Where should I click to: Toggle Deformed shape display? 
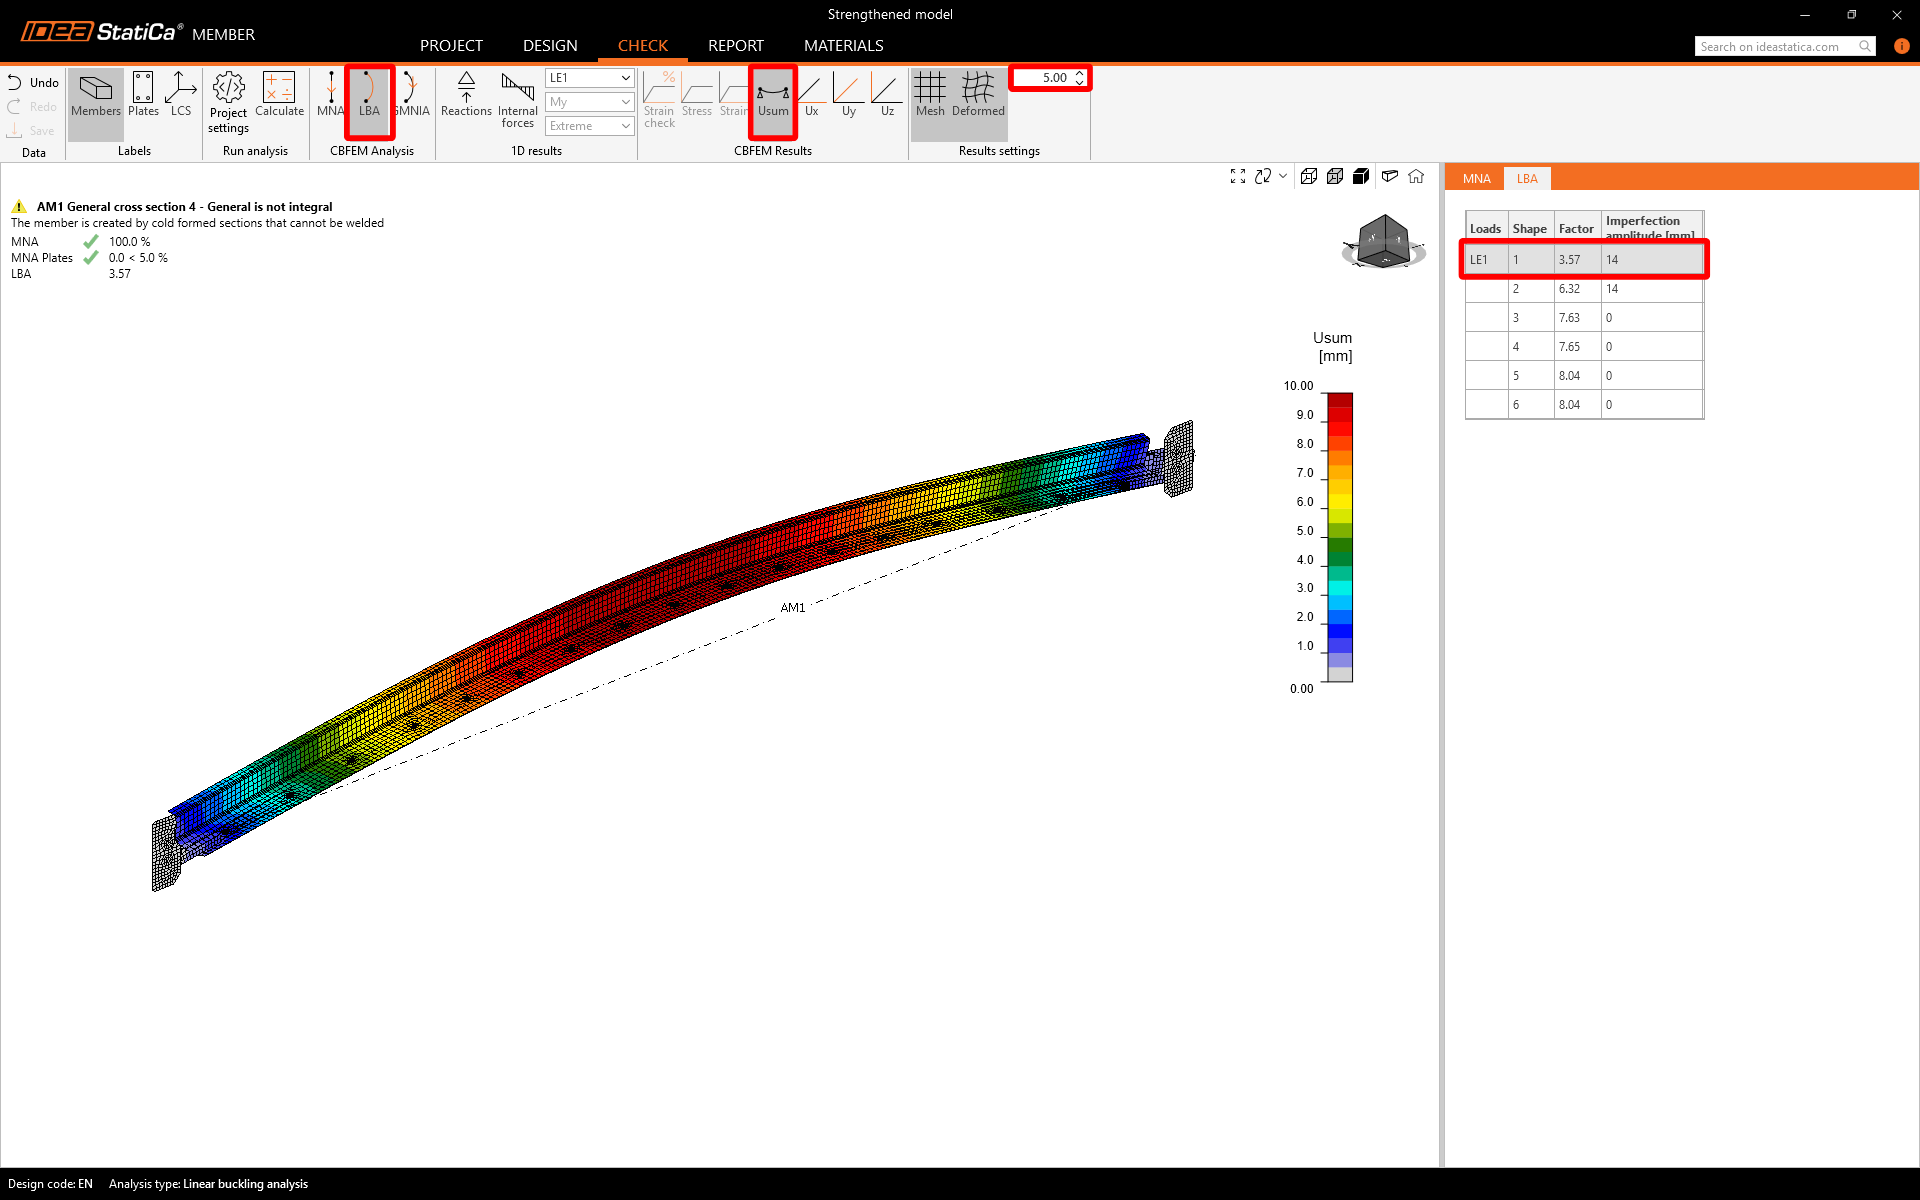click(x=977, y=95)
